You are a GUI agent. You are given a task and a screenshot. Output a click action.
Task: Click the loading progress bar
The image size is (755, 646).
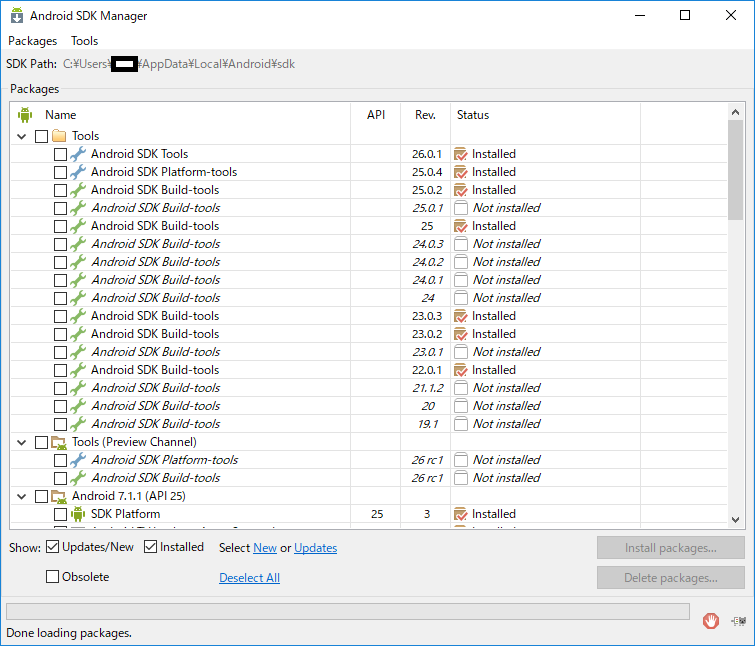tap(348, 611)
